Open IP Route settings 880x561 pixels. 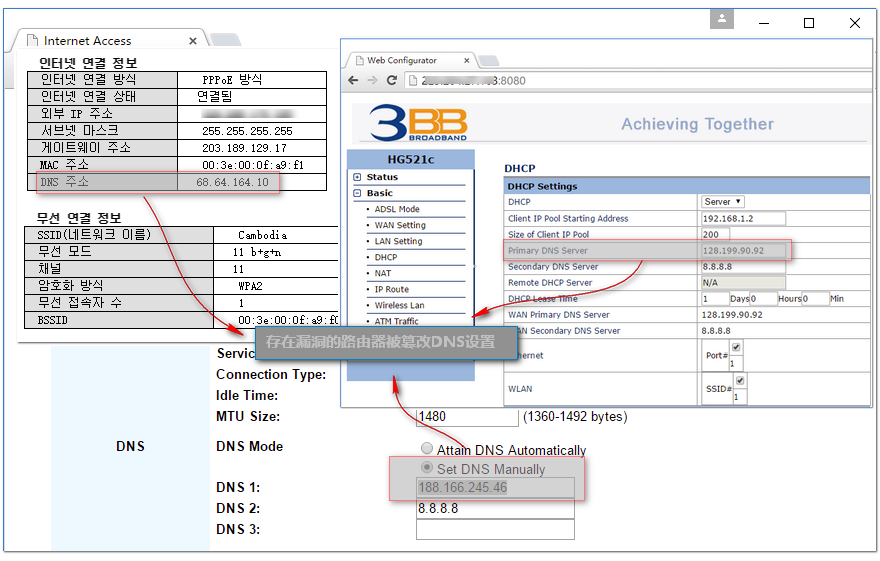click(x=392, y=289)
